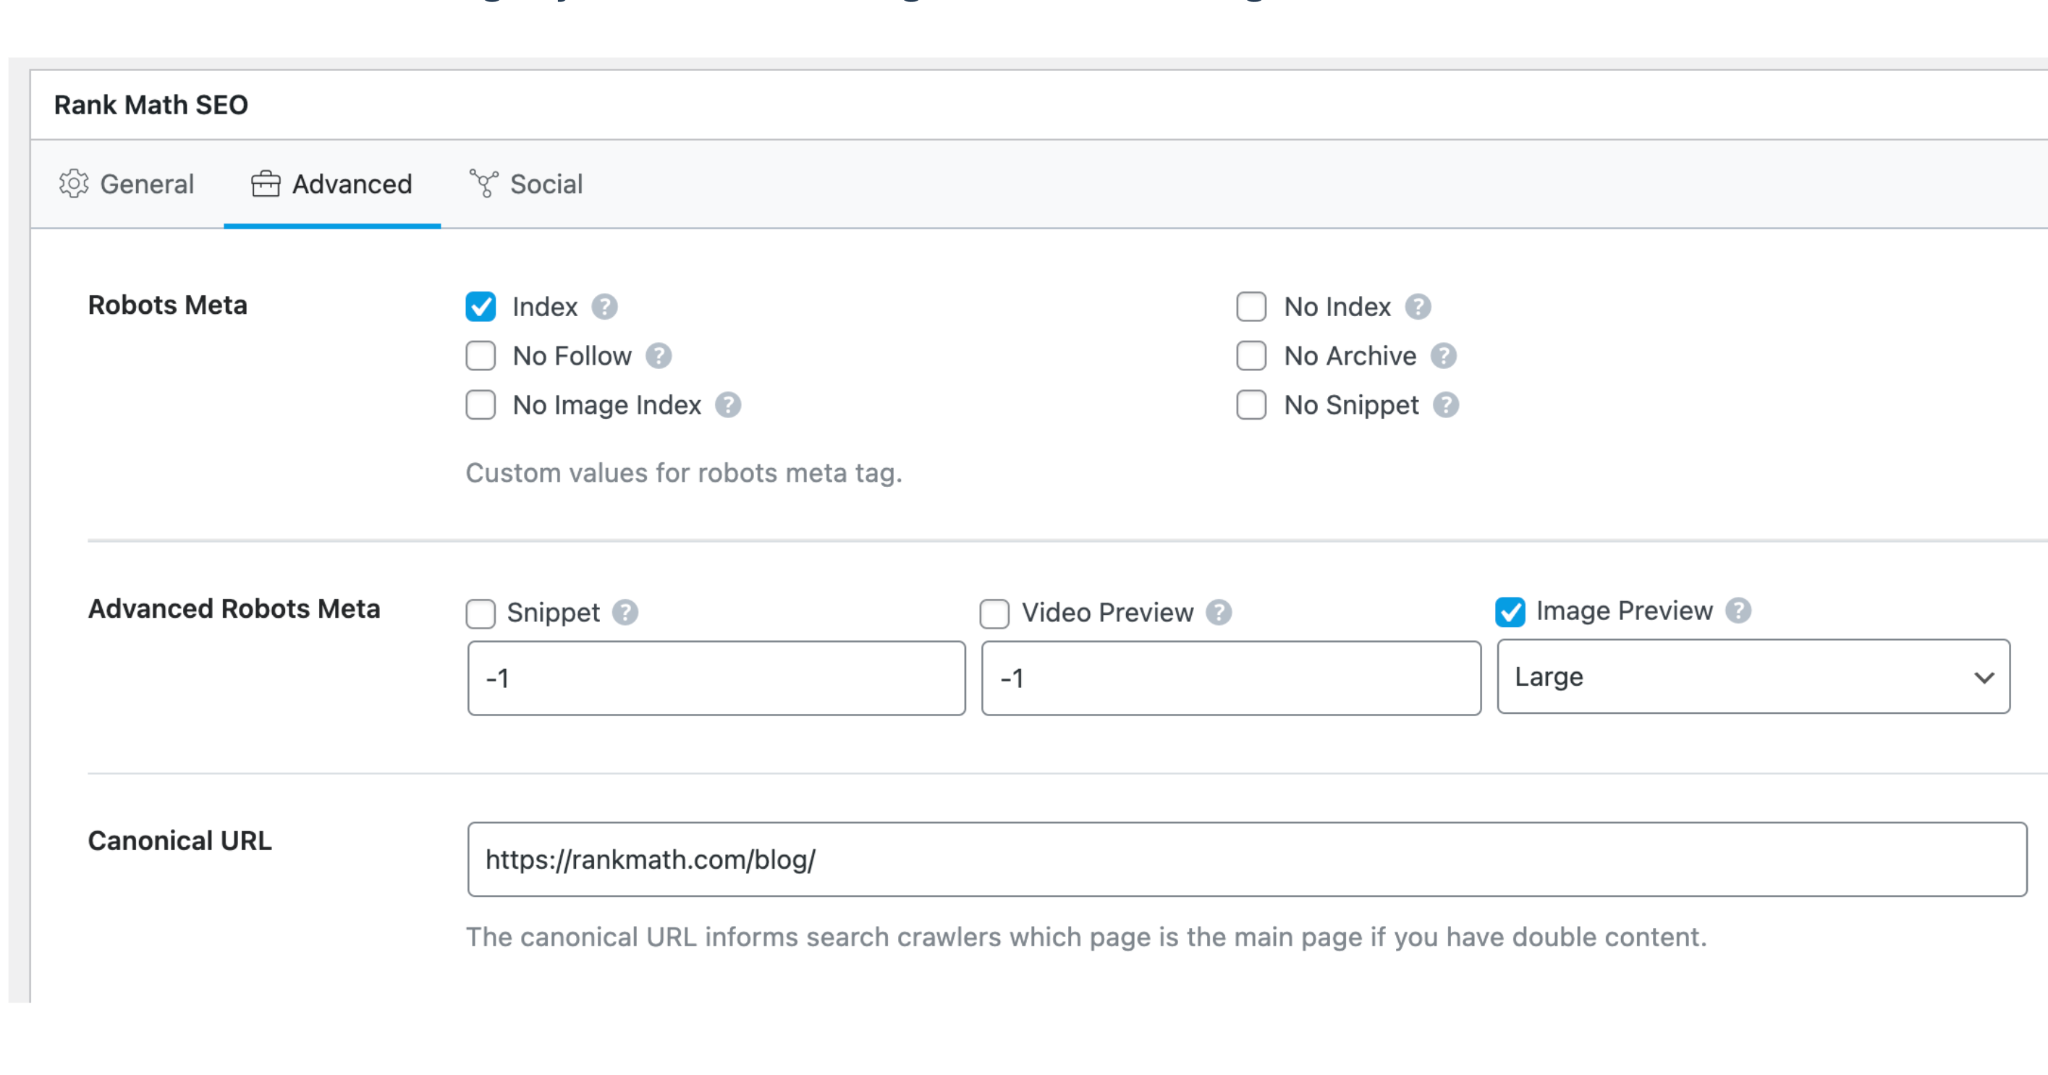Check the No Archive checkbox
The width and height of the screenshot is (2048, 1075).
[x=1251, y=356]
